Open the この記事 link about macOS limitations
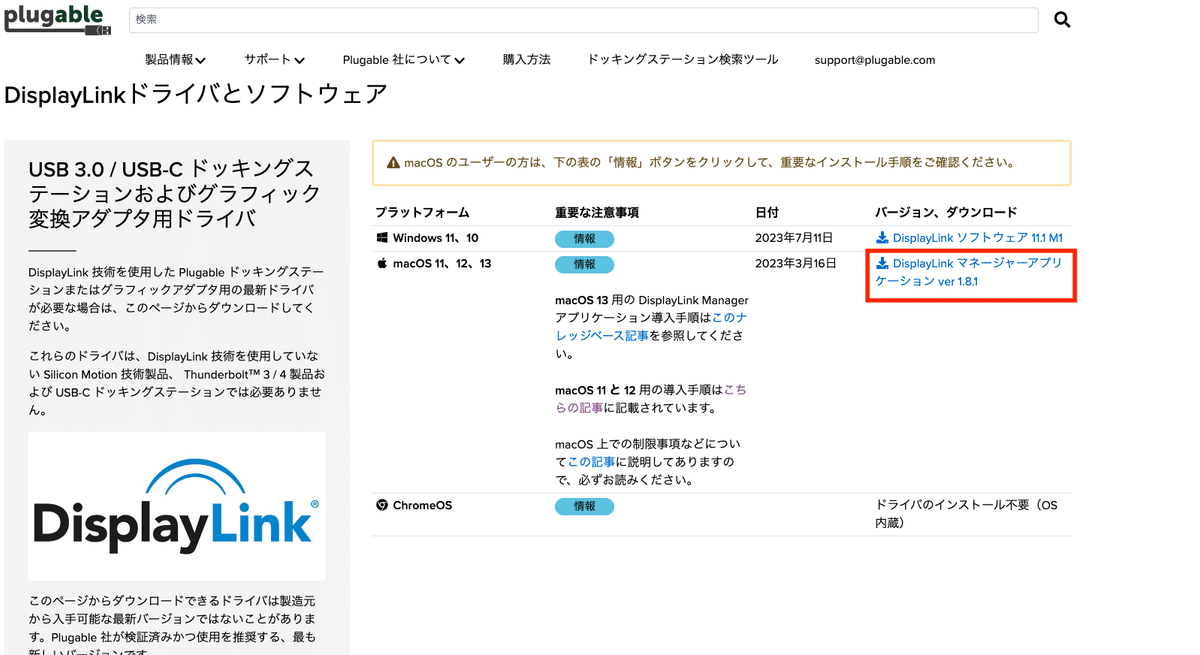The image size is (1200, 655). (x=592, y=462)
